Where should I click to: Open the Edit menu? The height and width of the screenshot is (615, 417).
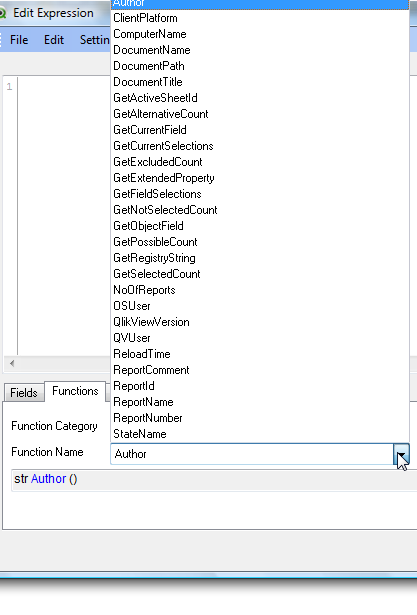54,40
